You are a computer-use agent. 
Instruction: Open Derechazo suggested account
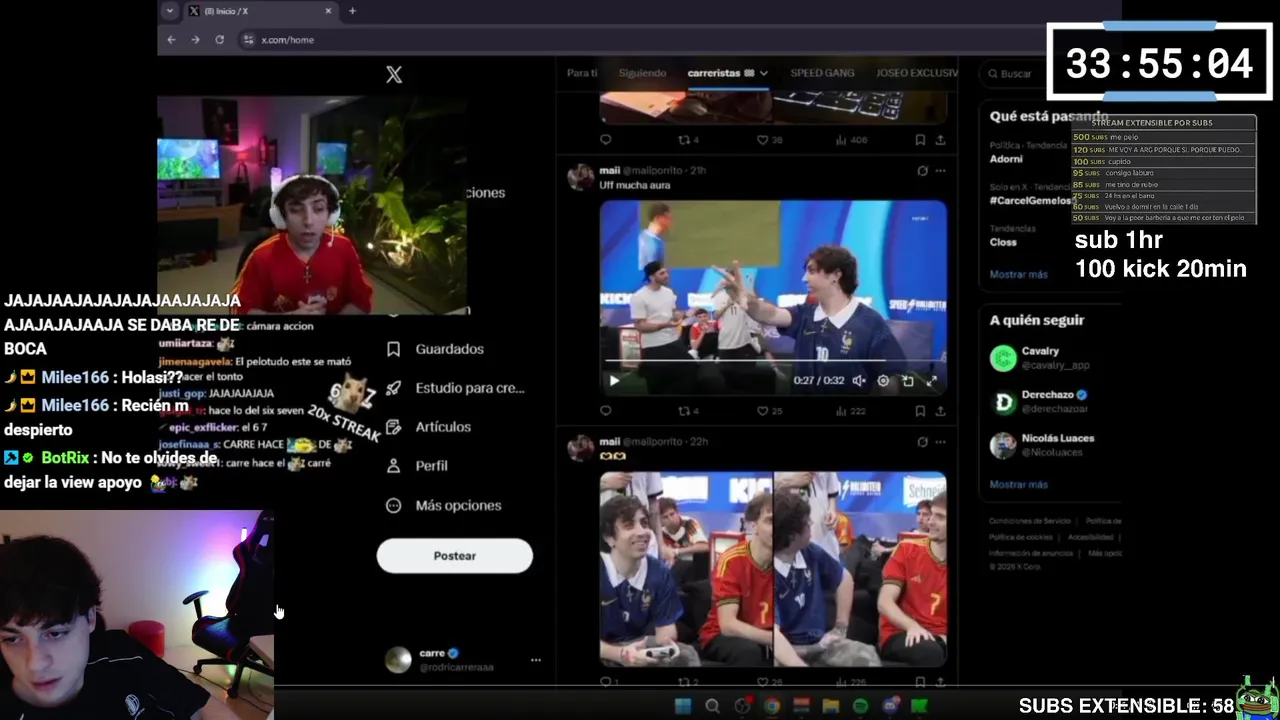1040,402
